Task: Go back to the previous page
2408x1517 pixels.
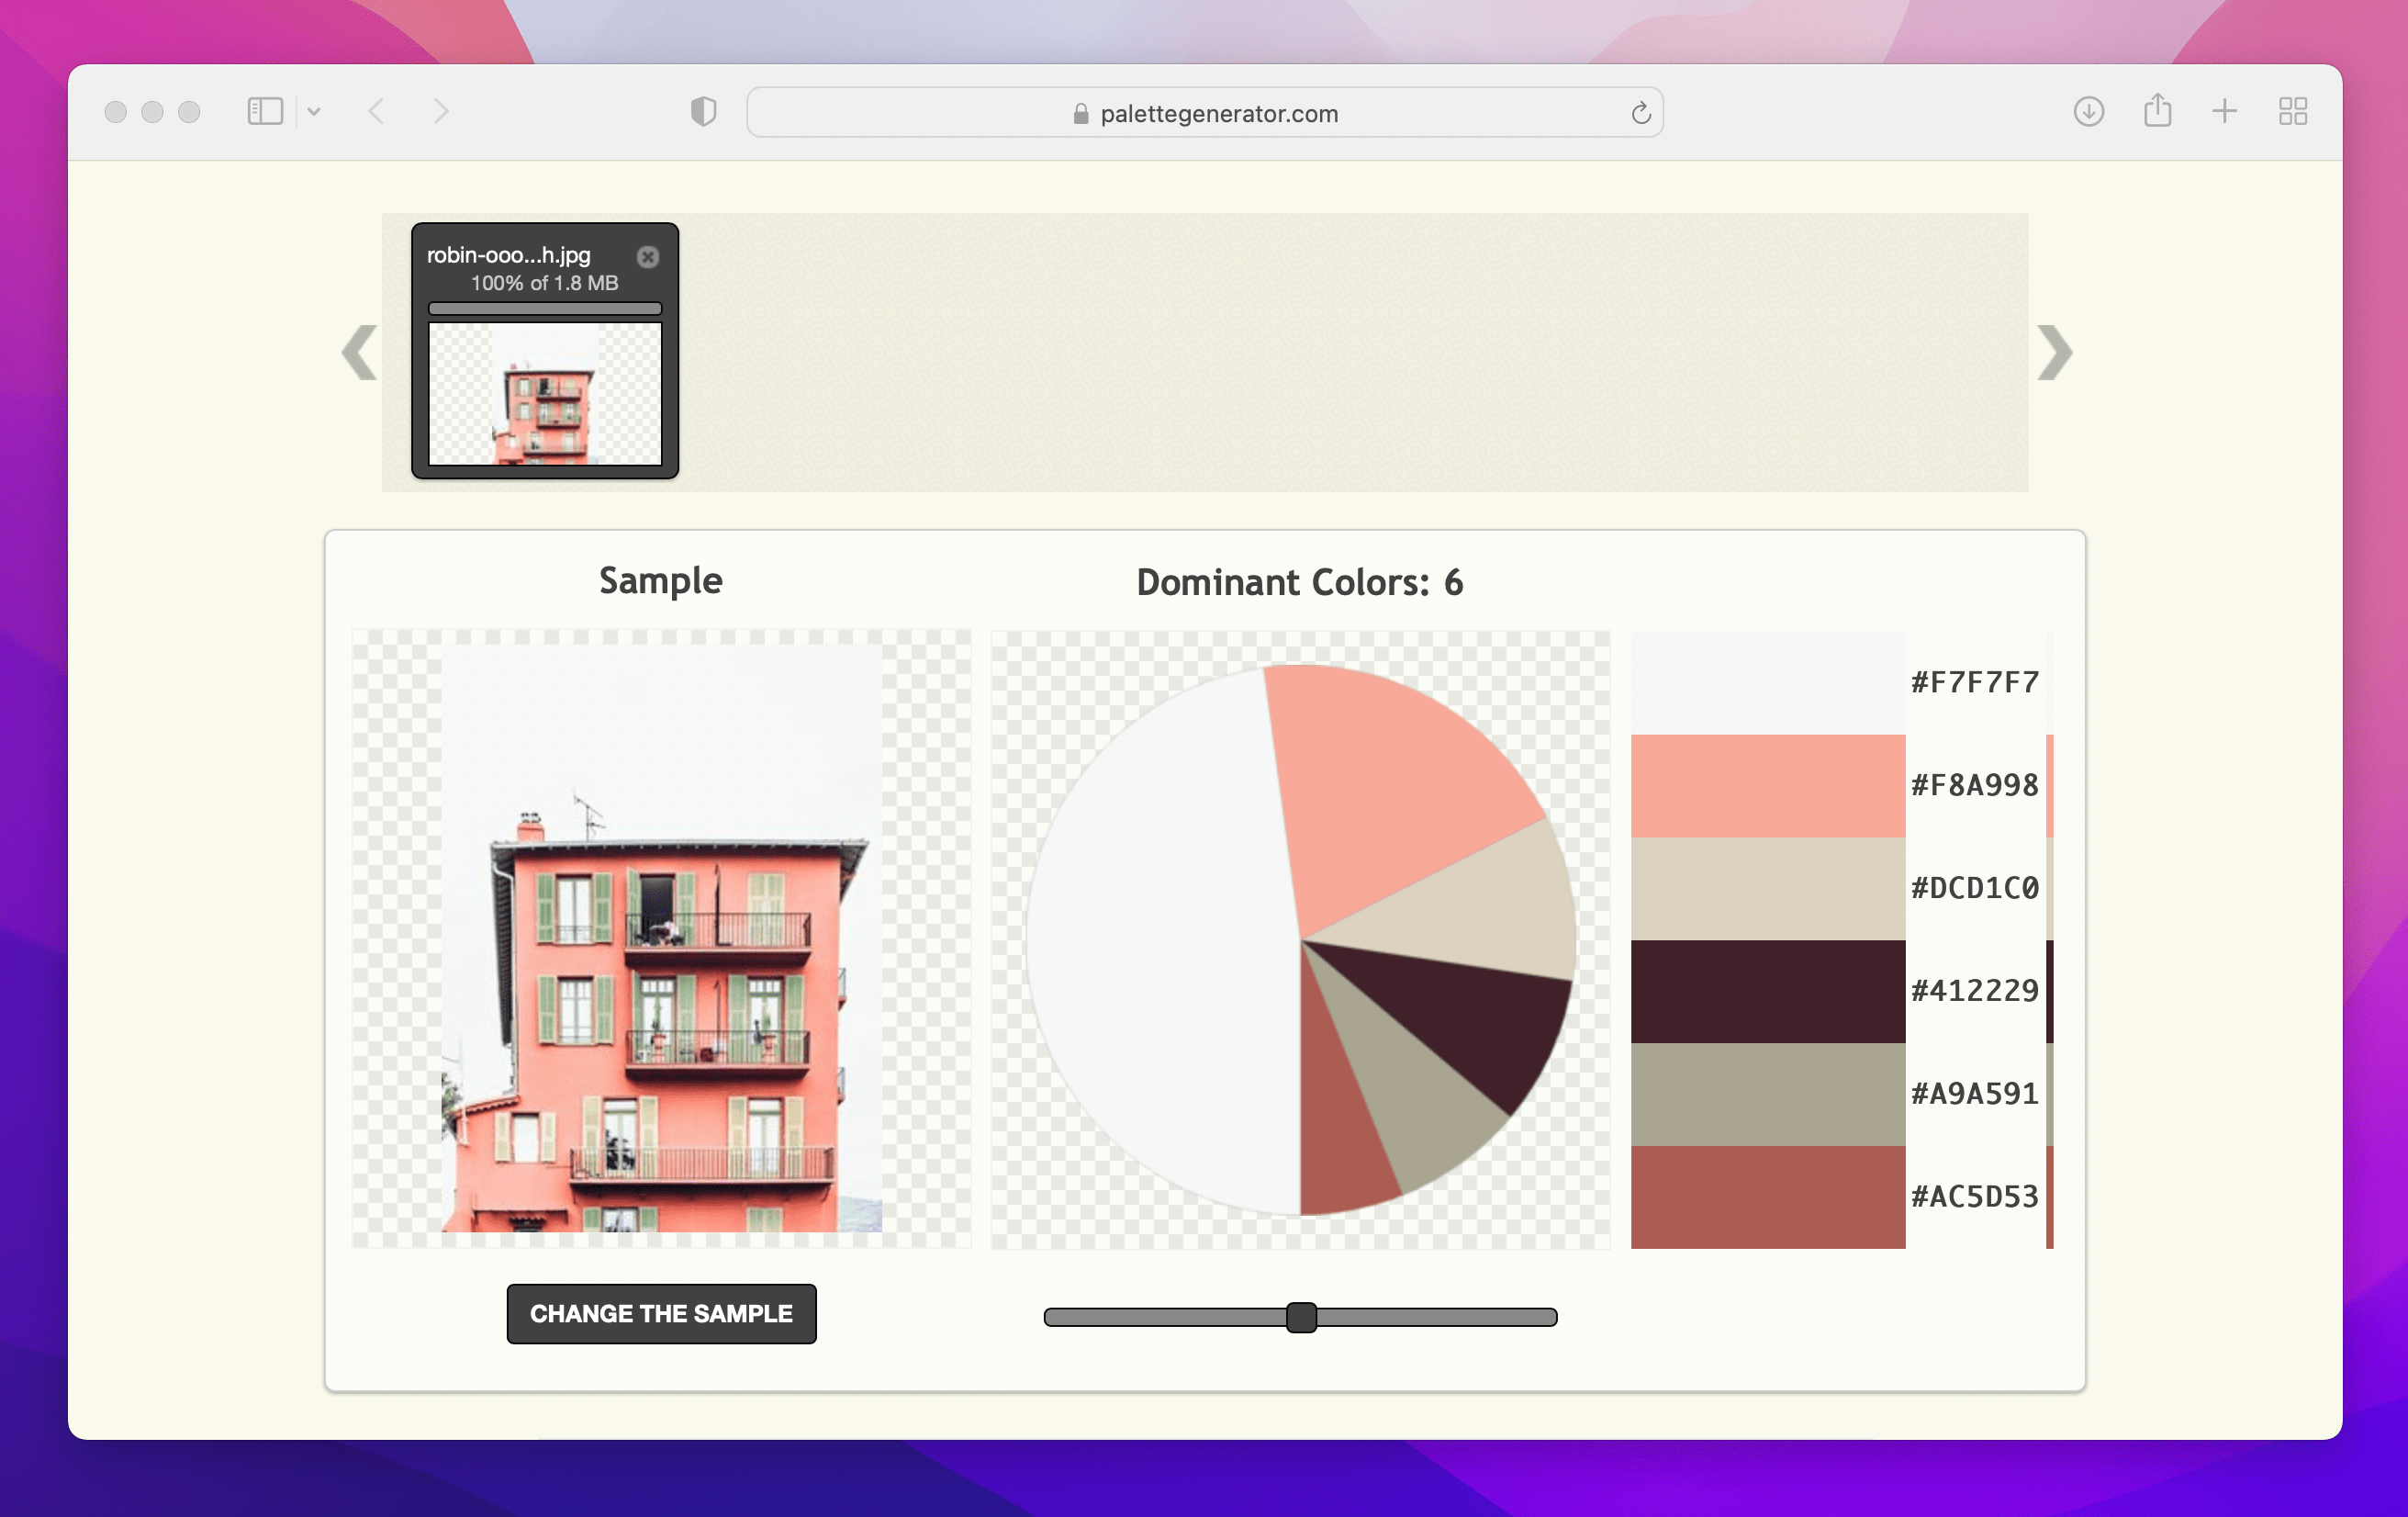Action: 377,111
